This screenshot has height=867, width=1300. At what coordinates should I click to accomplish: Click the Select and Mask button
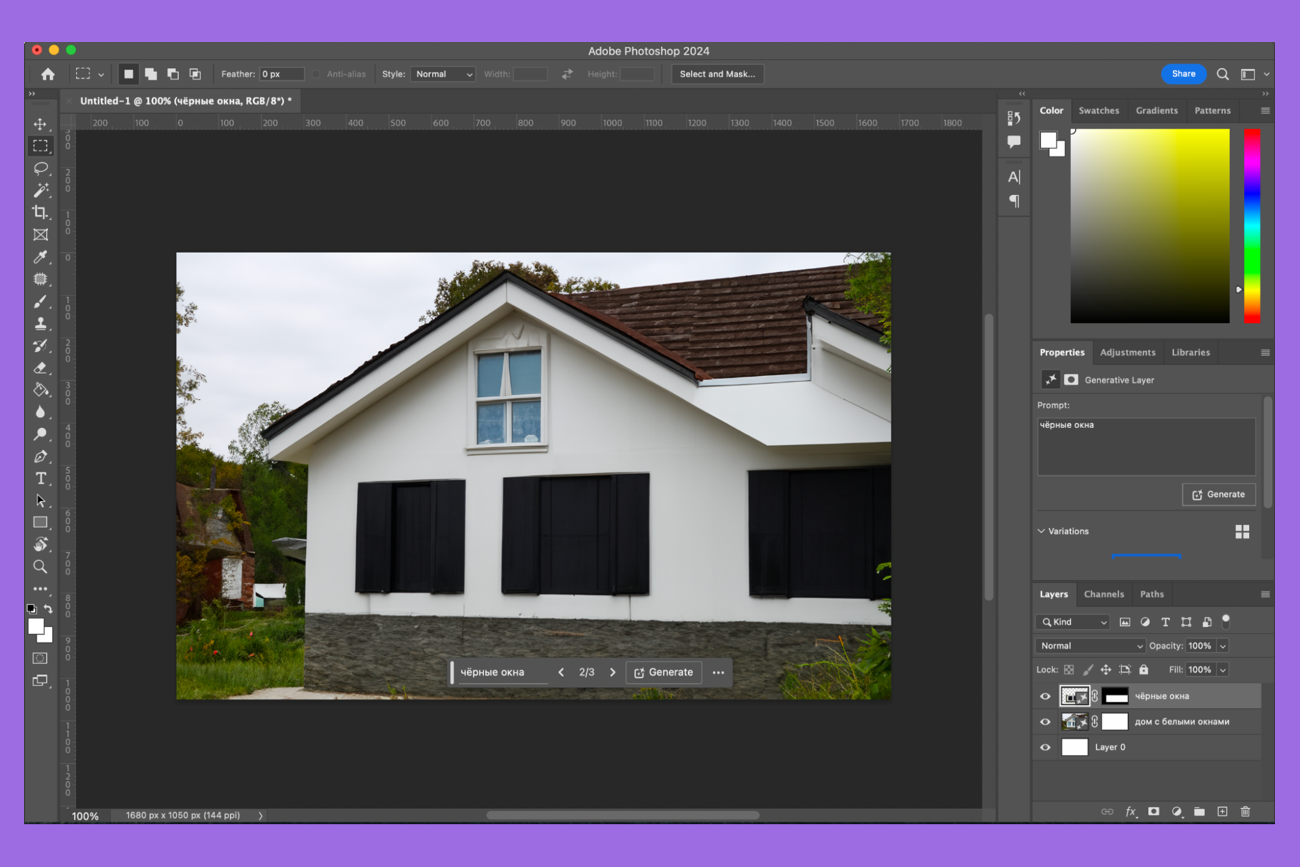click(x=717, y=74)
